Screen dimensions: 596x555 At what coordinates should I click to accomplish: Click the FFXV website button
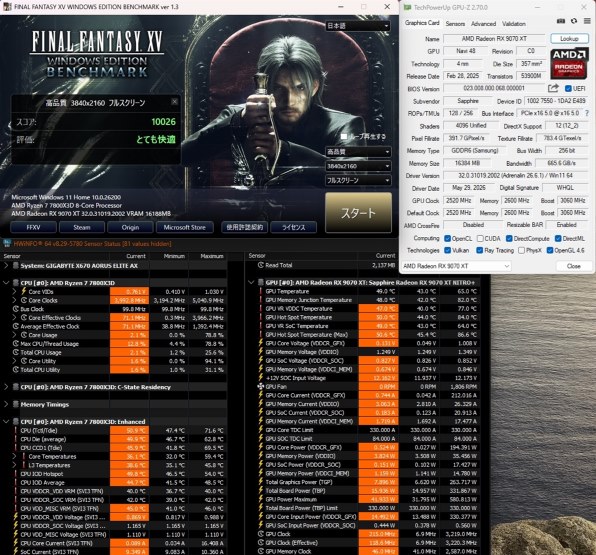point(33,227)
